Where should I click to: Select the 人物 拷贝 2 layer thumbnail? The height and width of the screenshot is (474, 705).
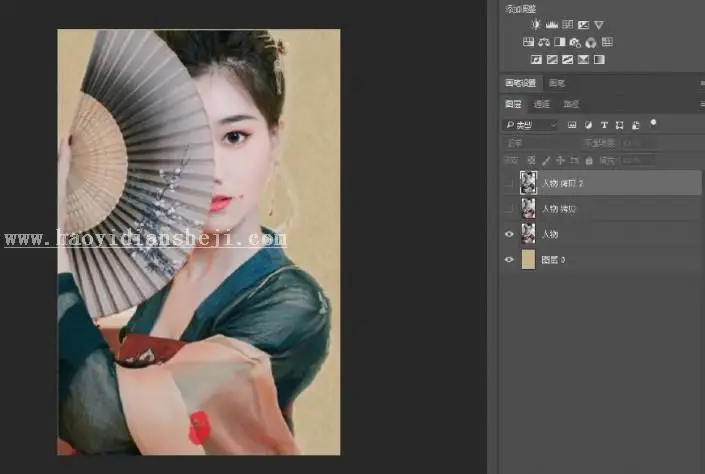[x=528, y=183]
